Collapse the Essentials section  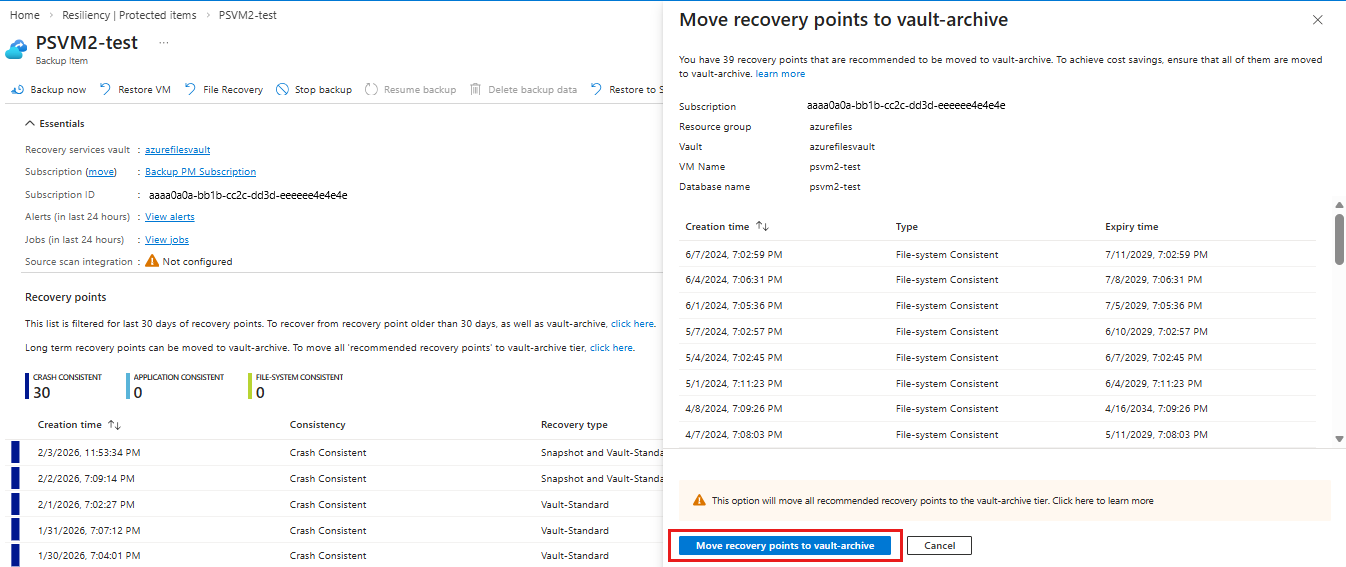30,124
